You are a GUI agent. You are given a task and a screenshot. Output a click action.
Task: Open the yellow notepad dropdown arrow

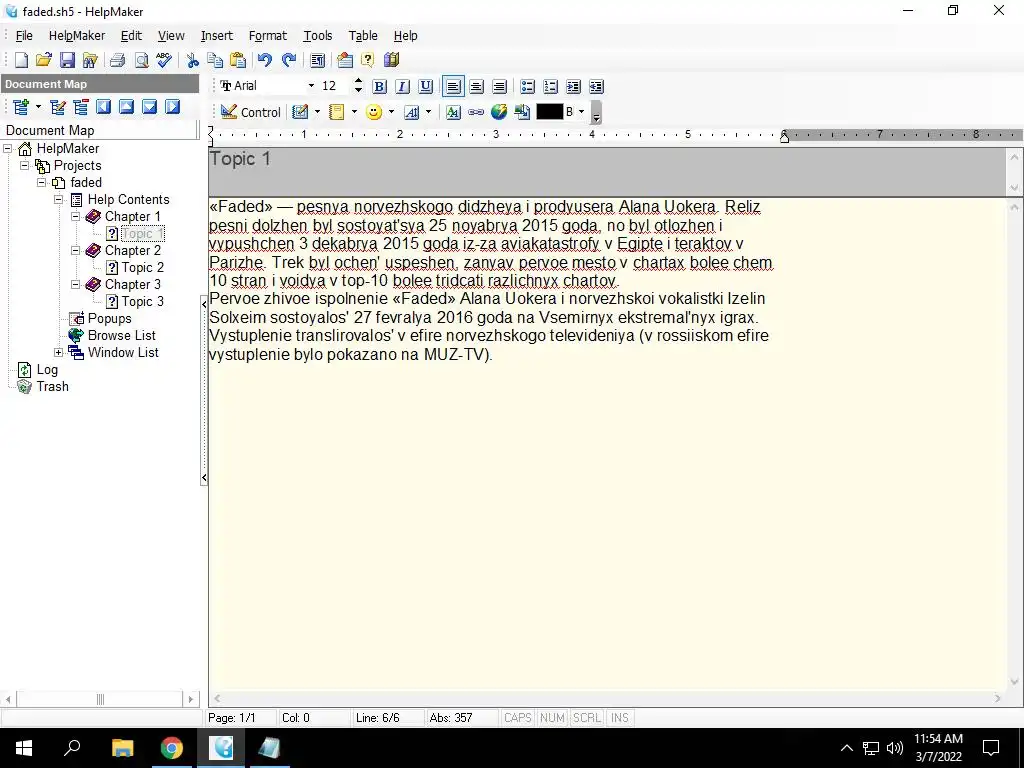(x=354, y=112)
